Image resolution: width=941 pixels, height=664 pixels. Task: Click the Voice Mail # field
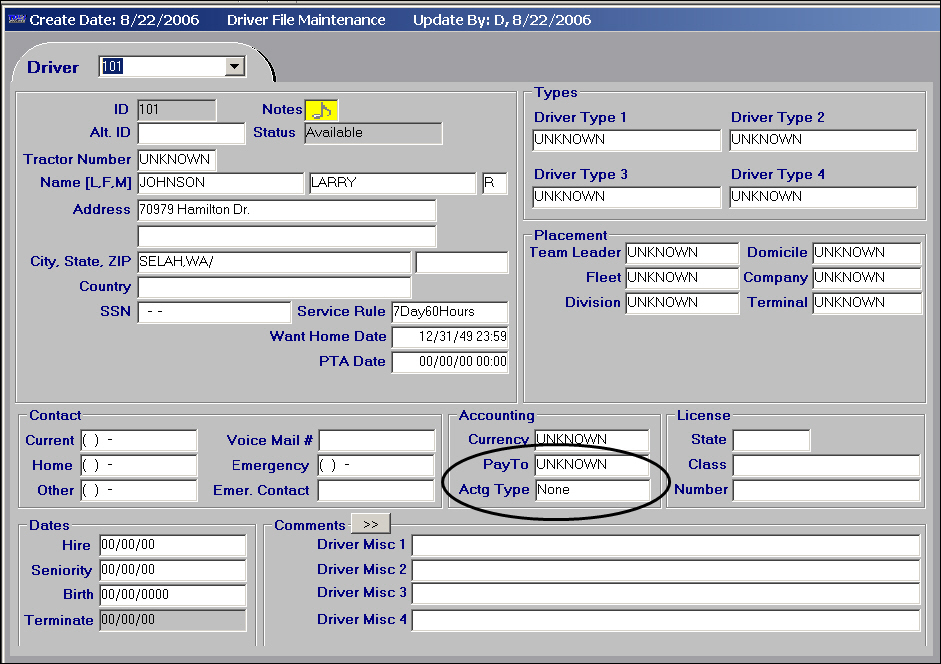click(x=376, y=440)
